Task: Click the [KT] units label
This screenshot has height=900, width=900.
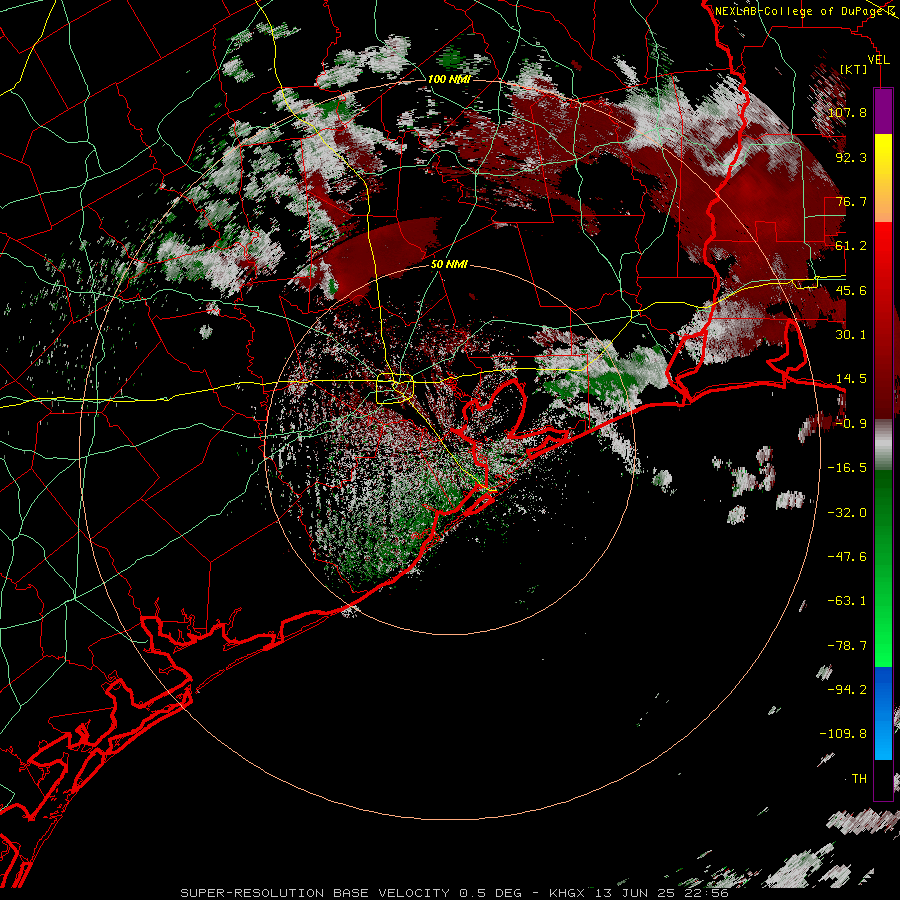Action: 854,69
